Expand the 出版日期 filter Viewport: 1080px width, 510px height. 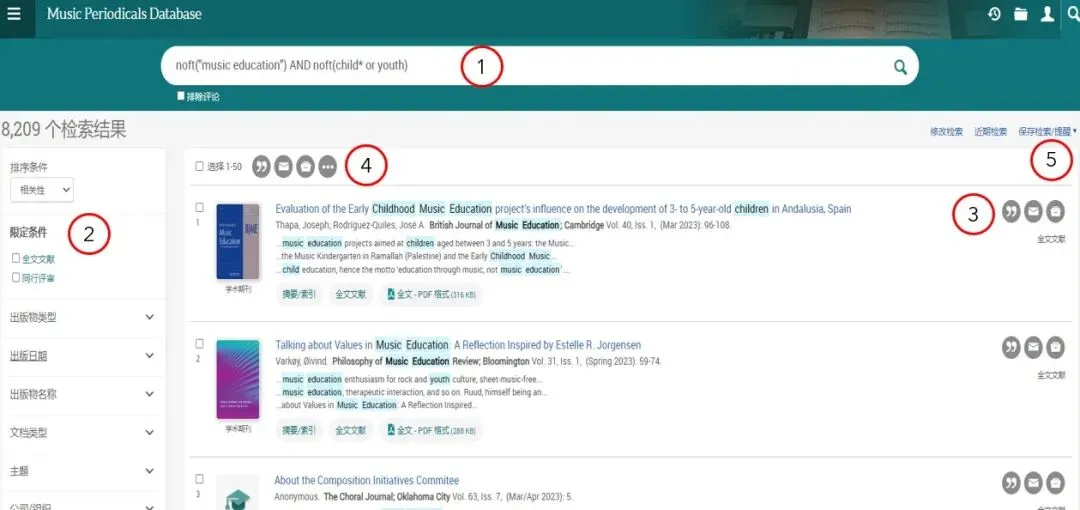[83, 356]
